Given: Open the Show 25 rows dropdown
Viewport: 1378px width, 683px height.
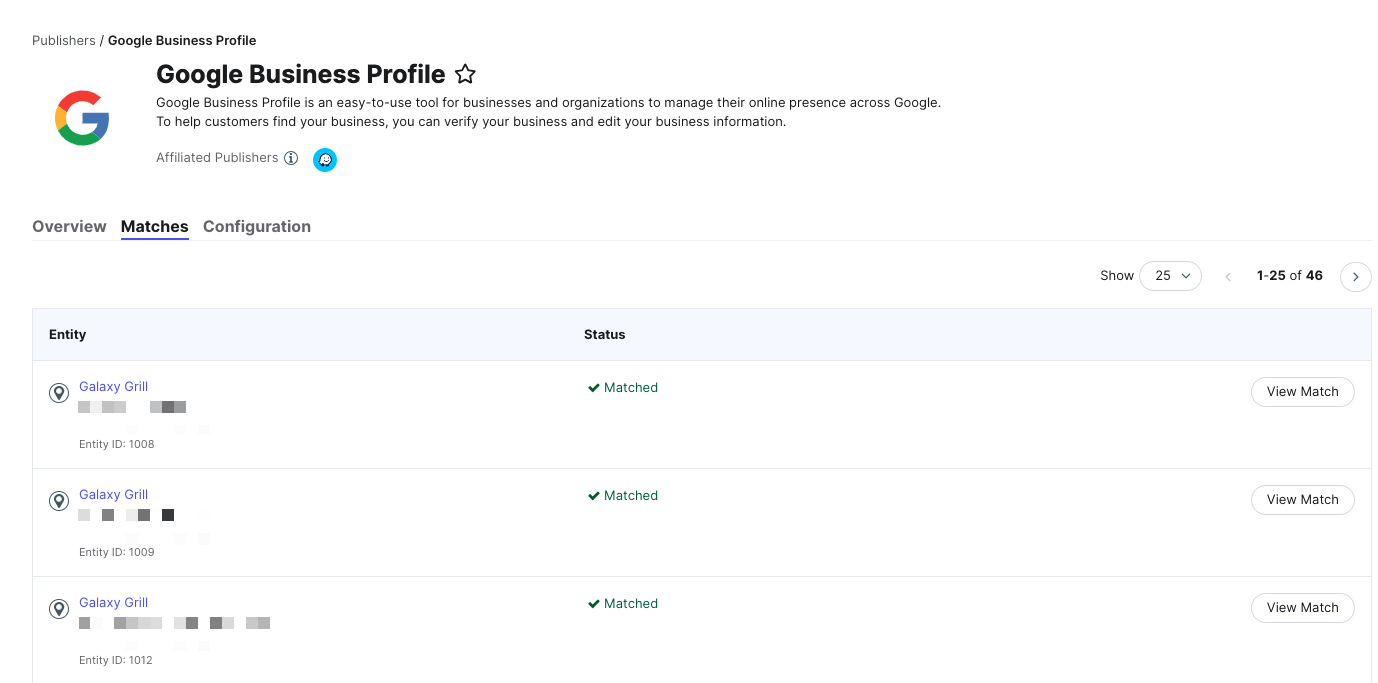Looking at the screenshot, I should pos(1171,276).
